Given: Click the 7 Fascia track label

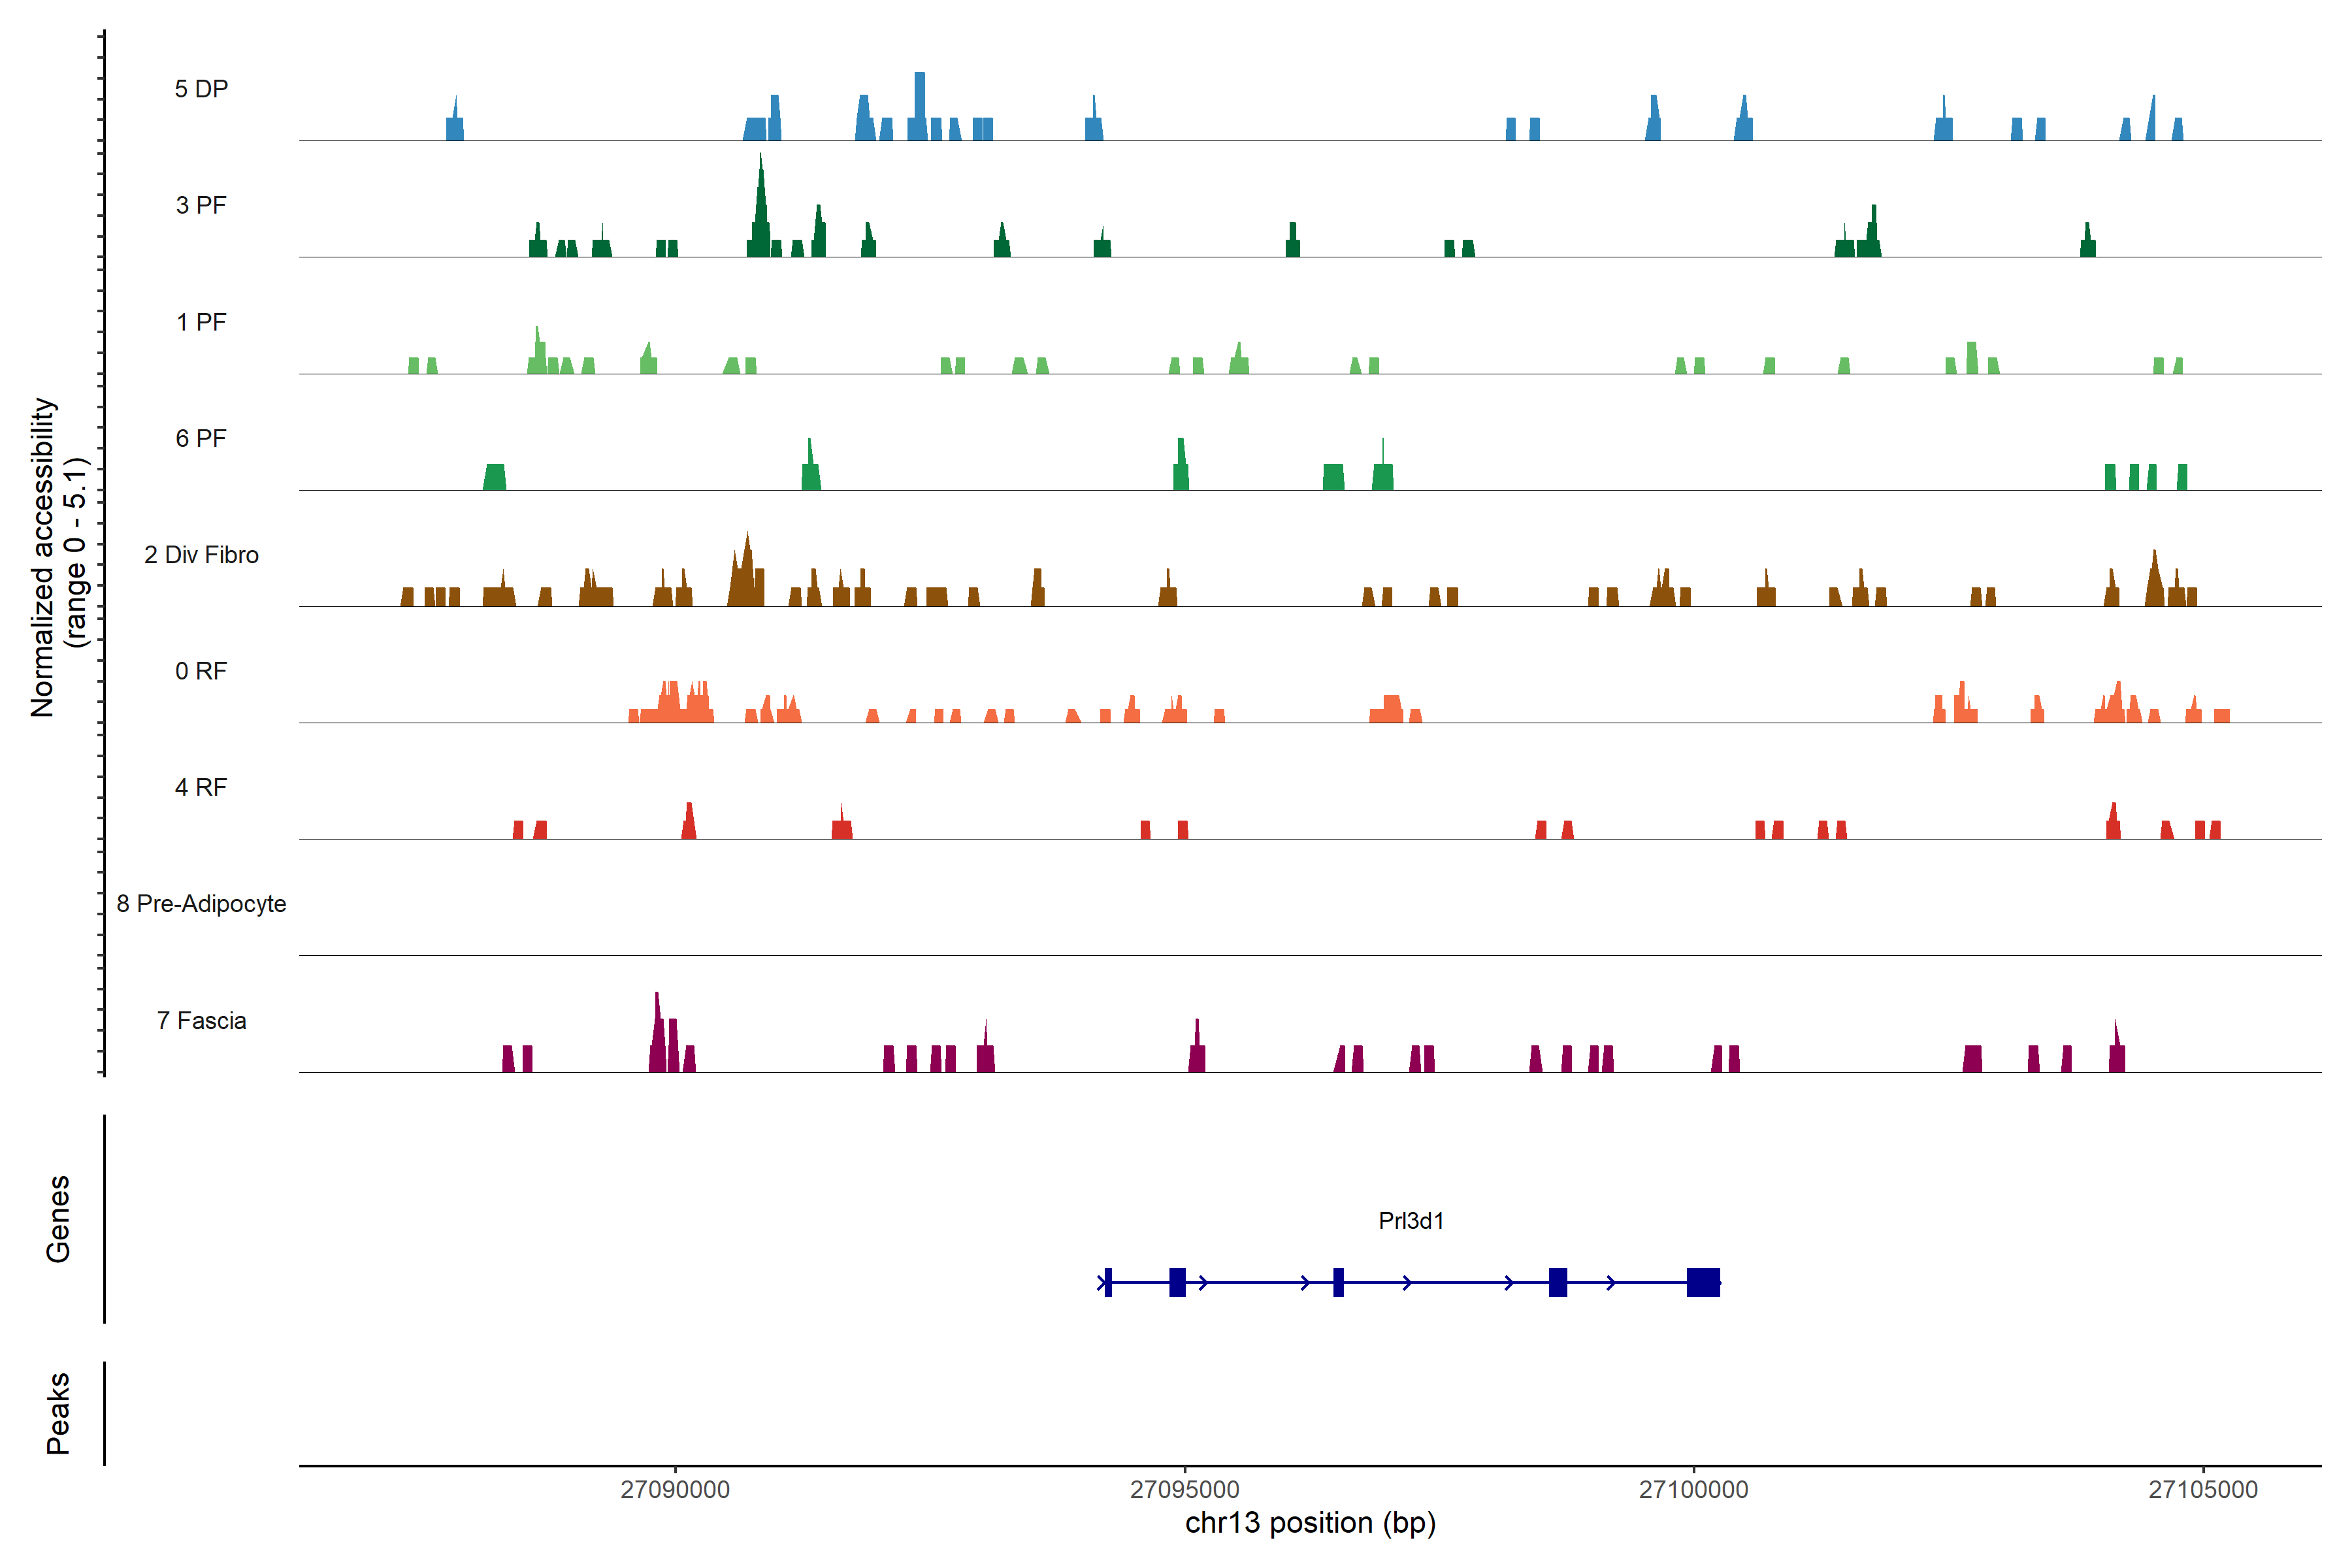Looking at the screenshot, I should click(x=201, y=1020).
